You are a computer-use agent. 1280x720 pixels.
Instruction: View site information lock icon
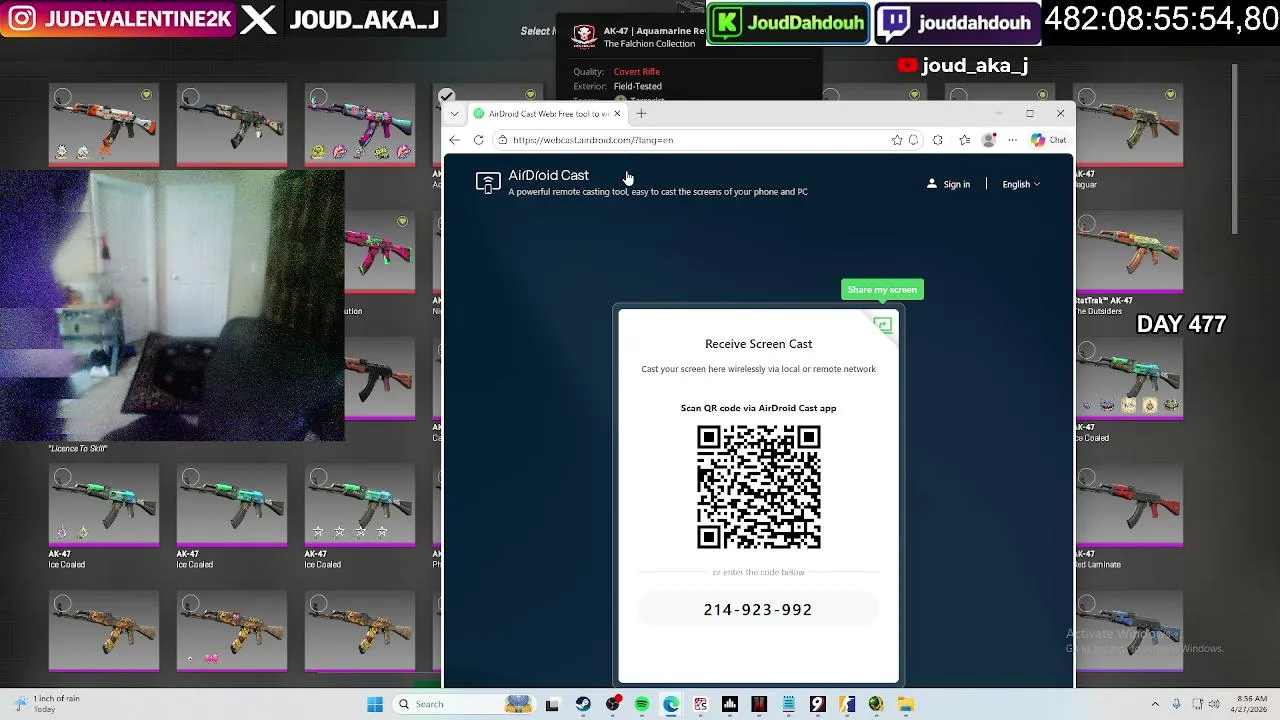point(503,140)
